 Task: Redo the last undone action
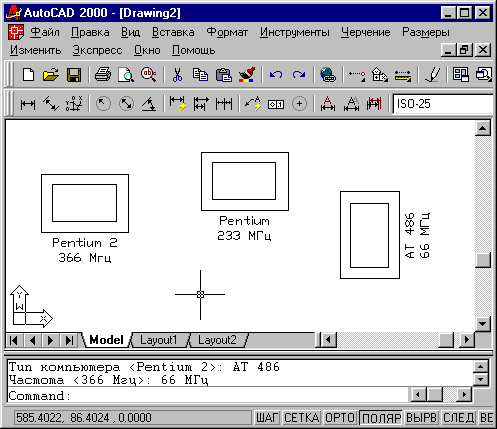(299, 75)
